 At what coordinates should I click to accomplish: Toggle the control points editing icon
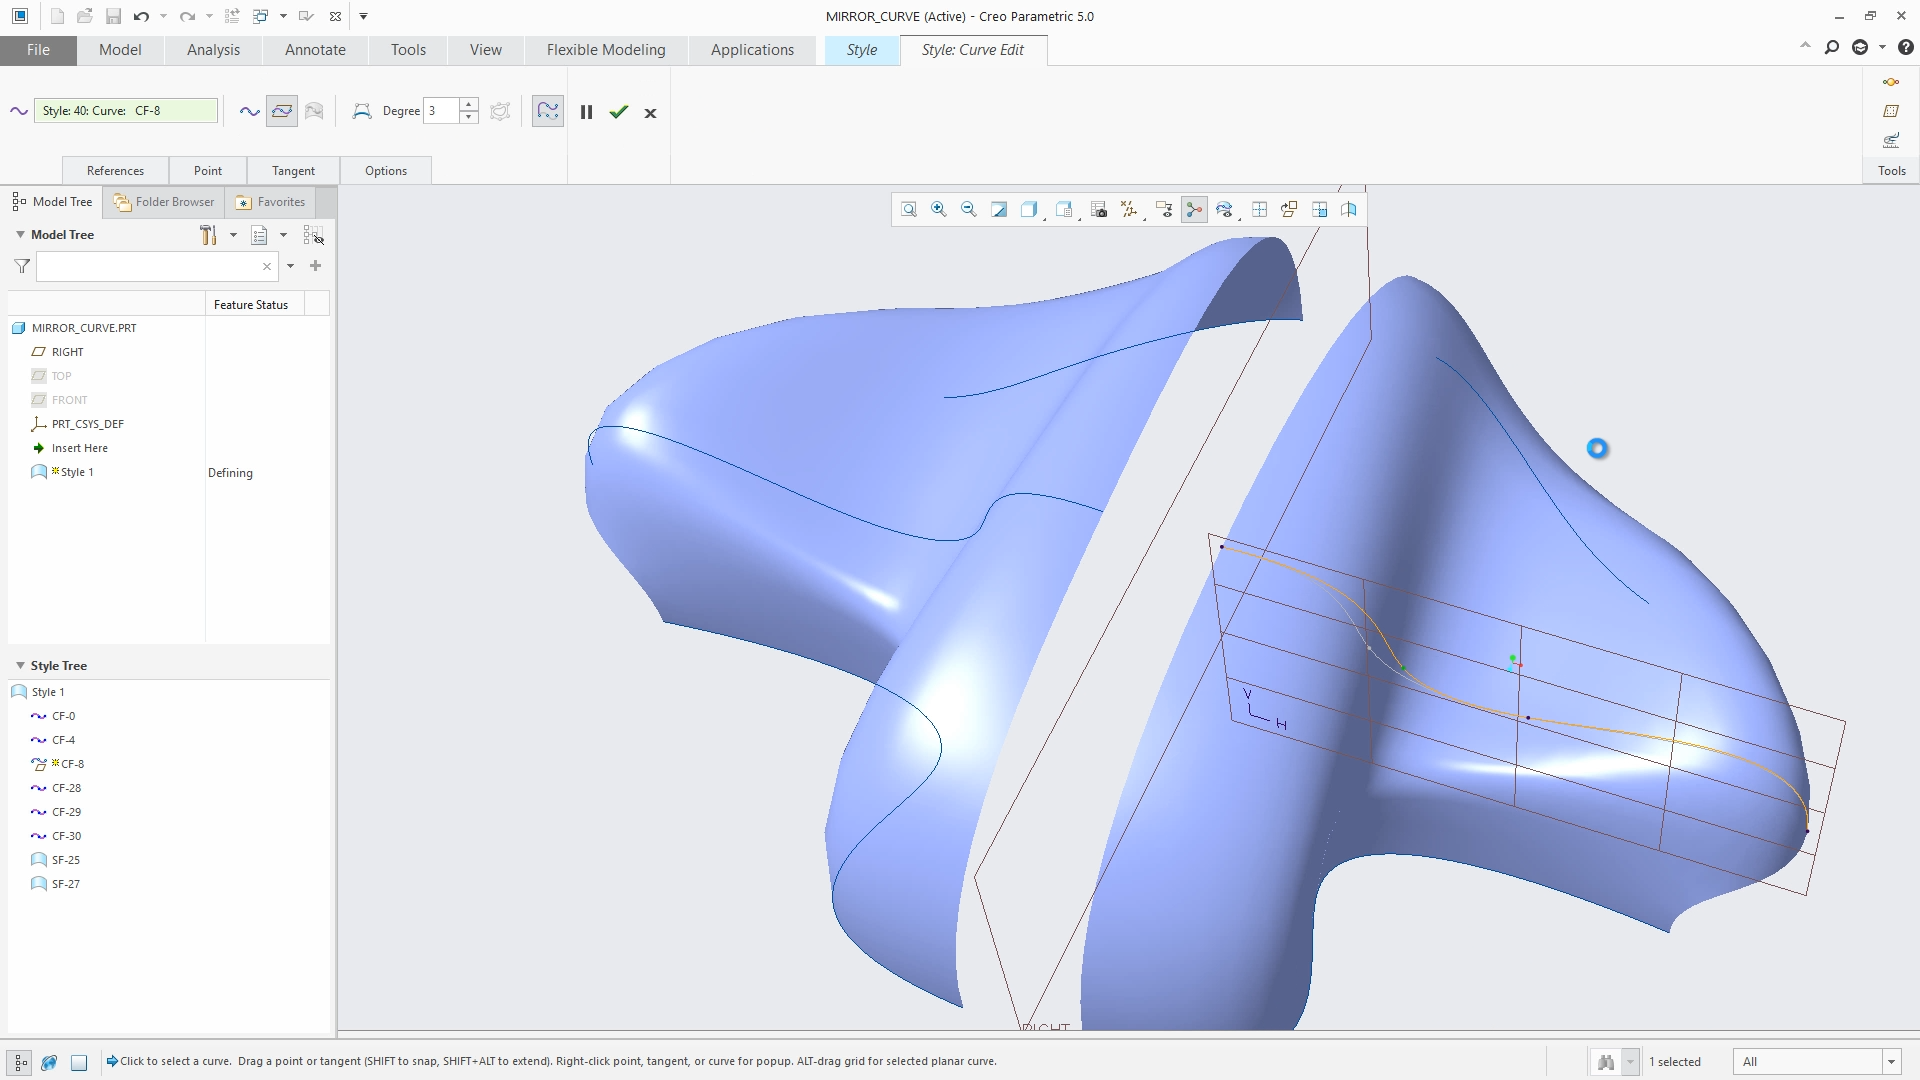pos(362,111)
